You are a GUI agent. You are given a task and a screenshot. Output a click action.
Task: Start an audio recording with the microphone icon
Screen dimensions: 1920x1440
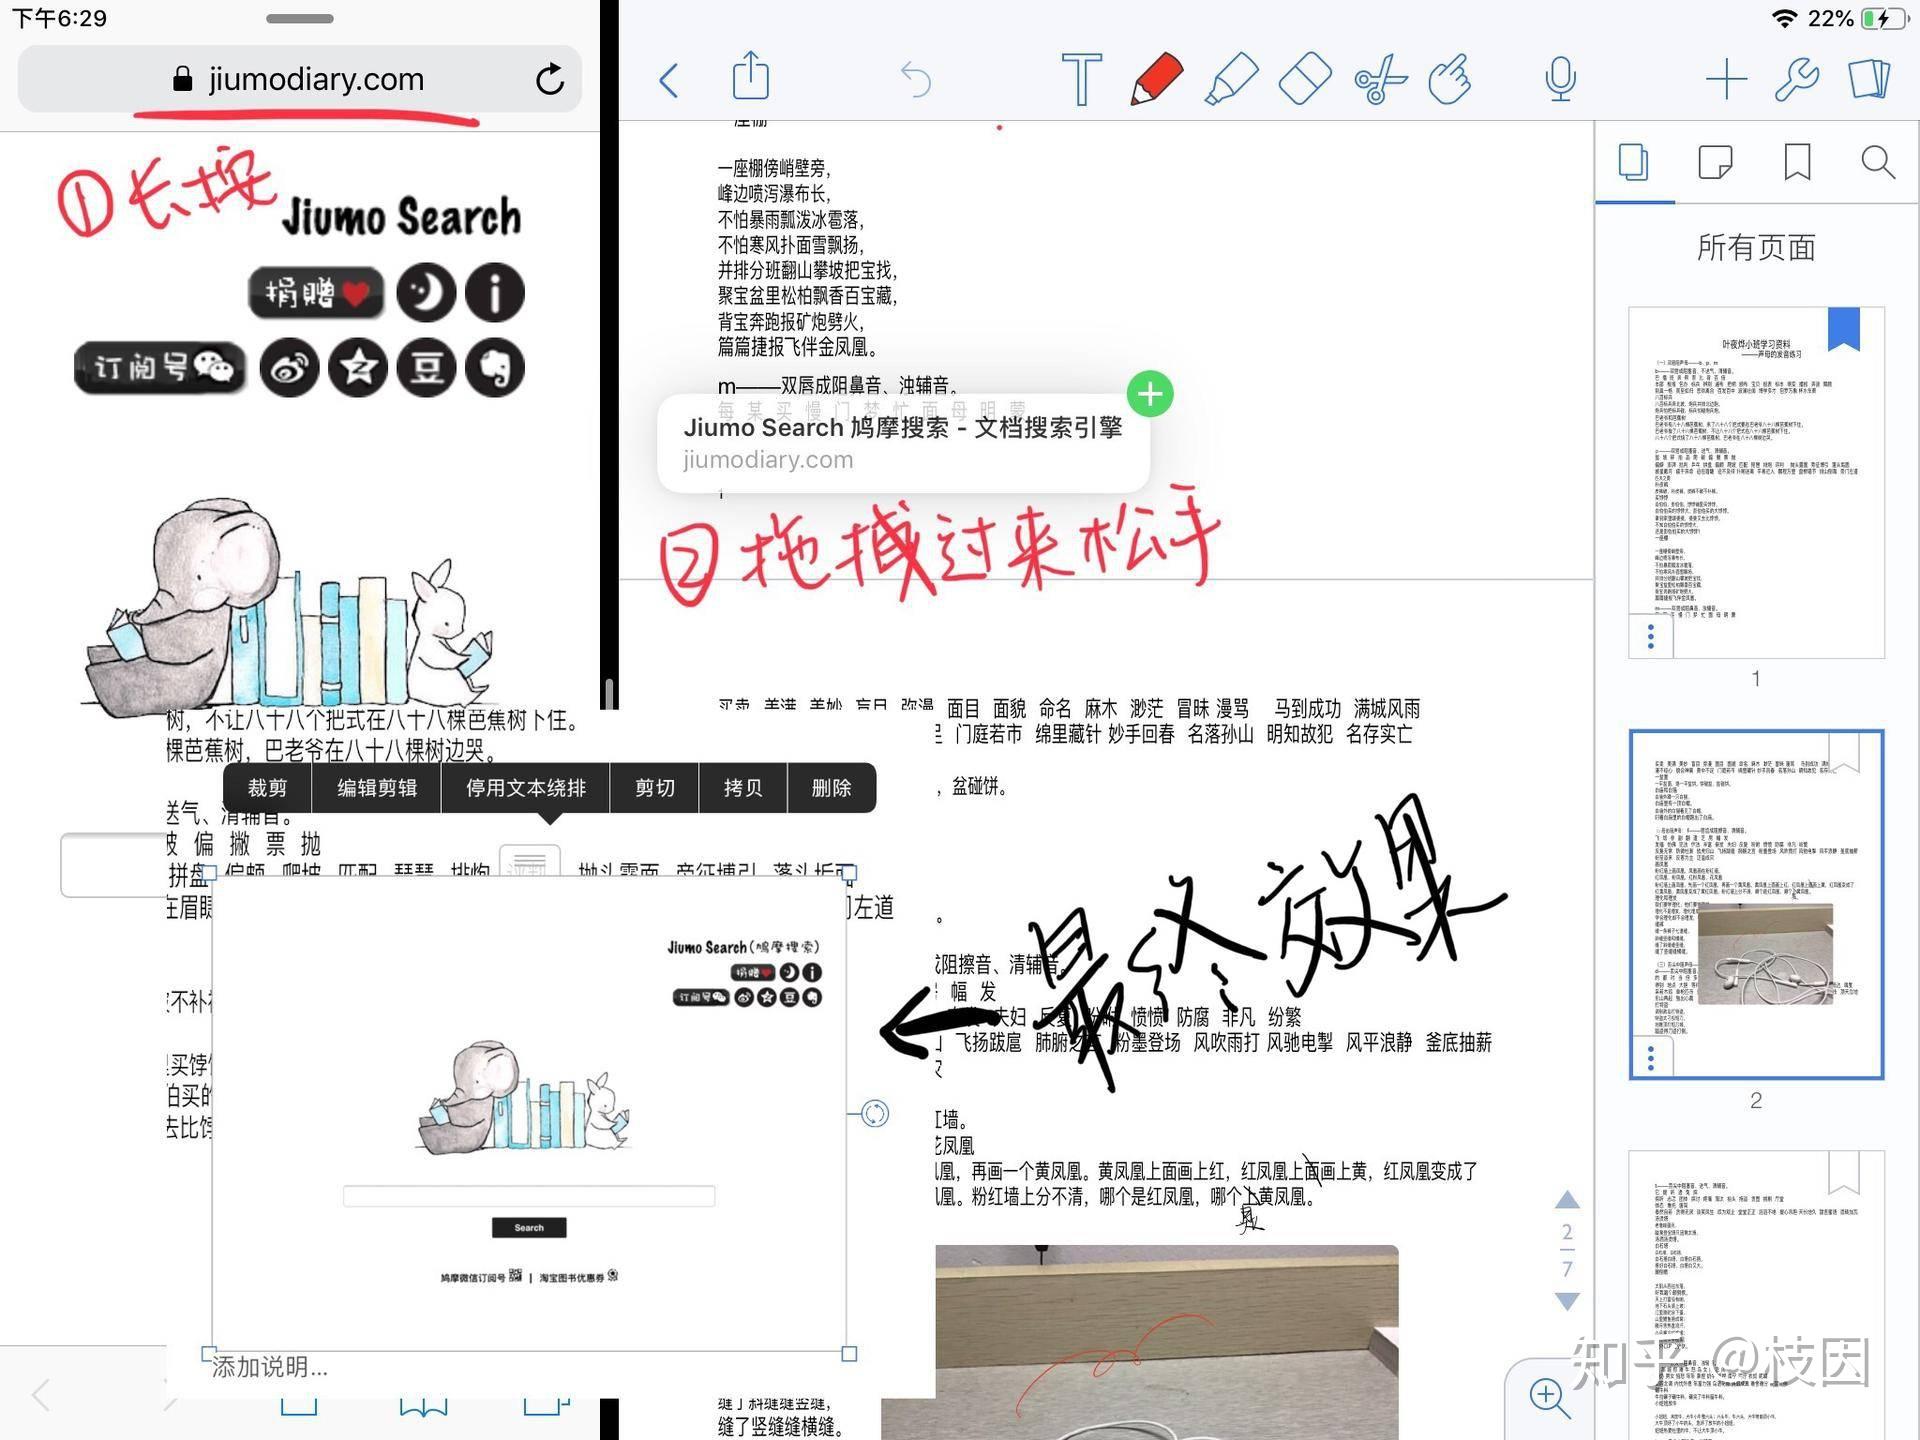tap(1560, 79)
